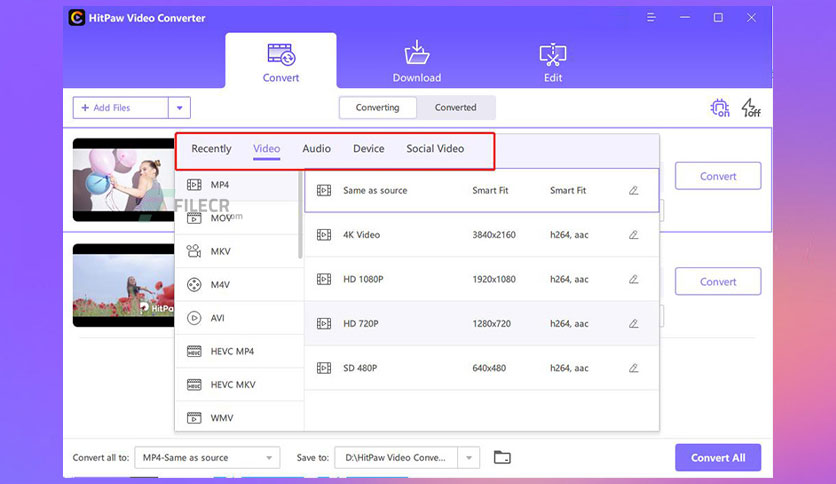
Task: Click 3840x2160 resolution value
Action: pyautogui.click(x=494, y=235)
